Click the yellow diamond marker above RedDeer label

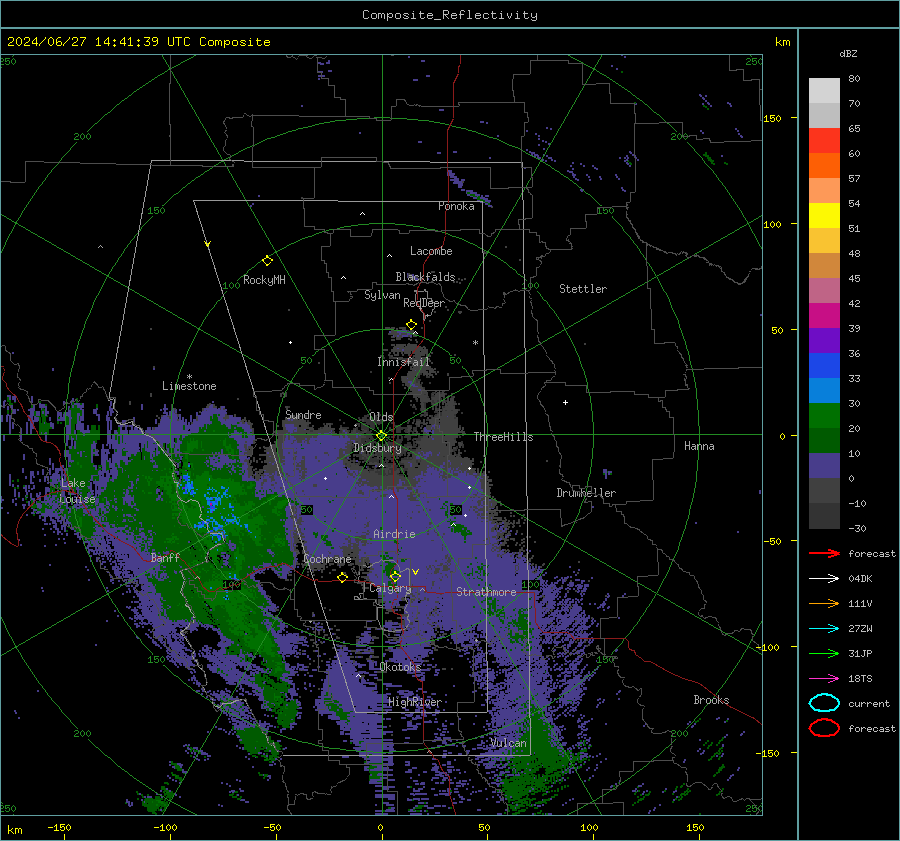411,325
